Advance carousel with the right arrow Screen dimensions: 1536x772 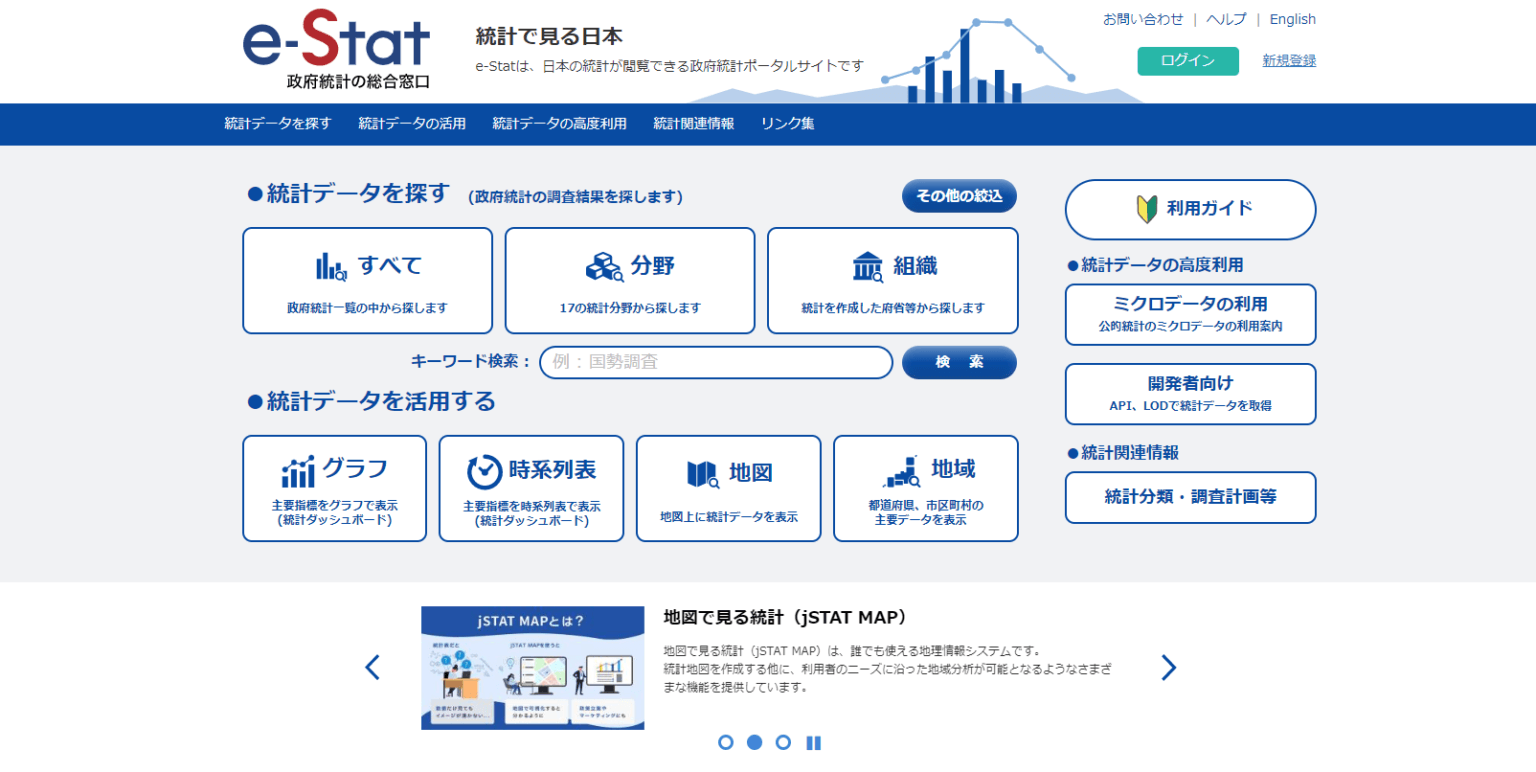click(1168, 666)
